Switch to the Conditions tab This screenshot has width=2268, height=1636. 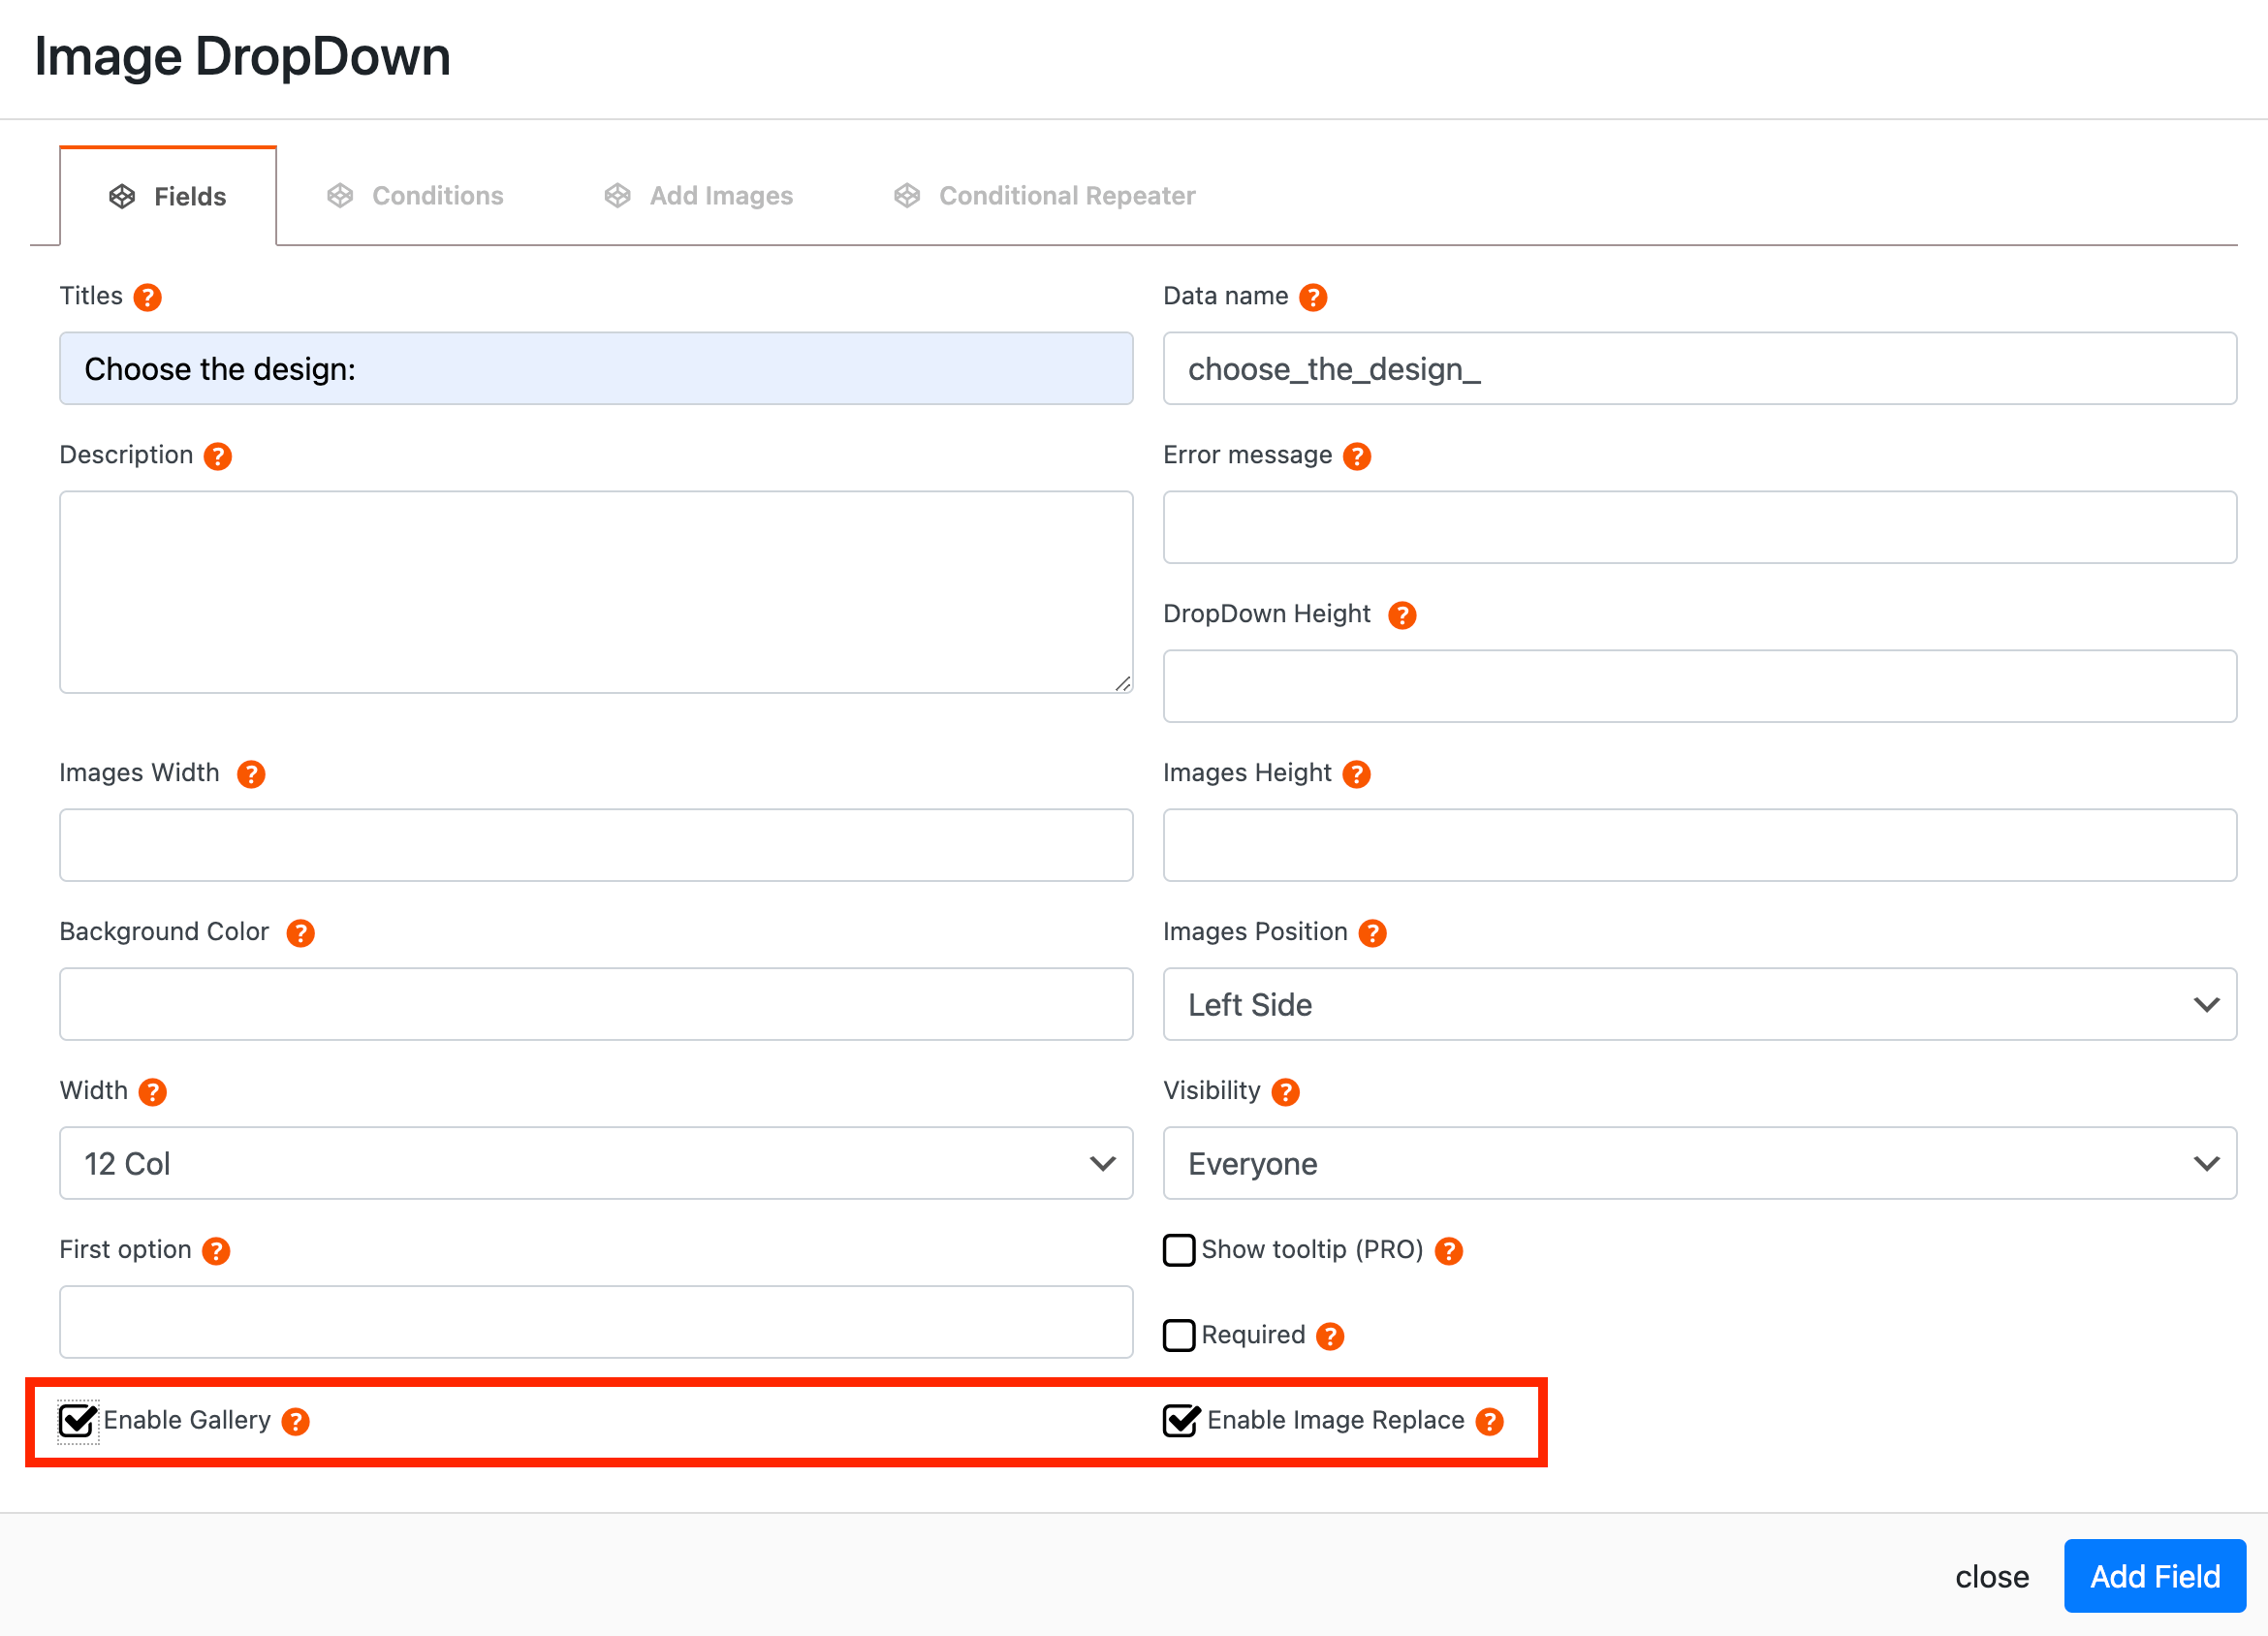pyautogui.click(x=416, y=196)
